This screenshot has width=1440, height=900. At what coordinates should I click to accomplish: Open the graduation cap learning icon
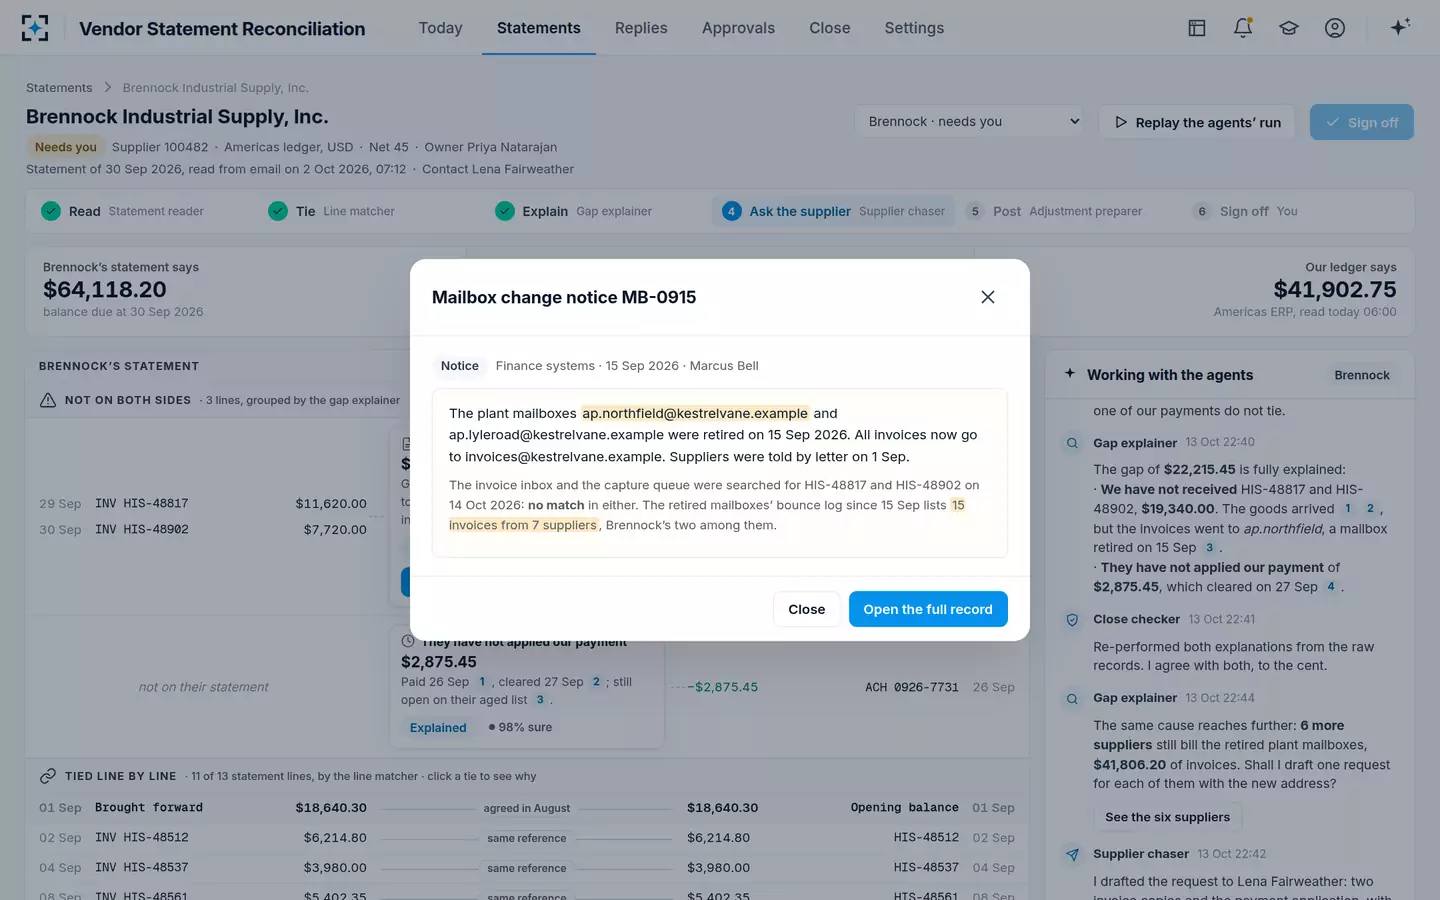pos(1289,28)
